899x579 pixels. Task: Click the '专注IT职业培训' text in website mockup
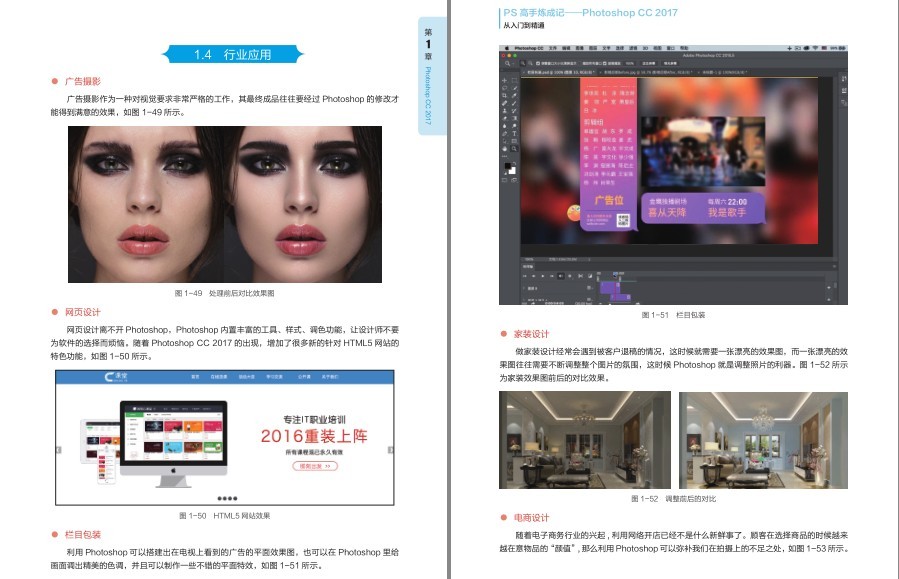(x=314, y=420)
